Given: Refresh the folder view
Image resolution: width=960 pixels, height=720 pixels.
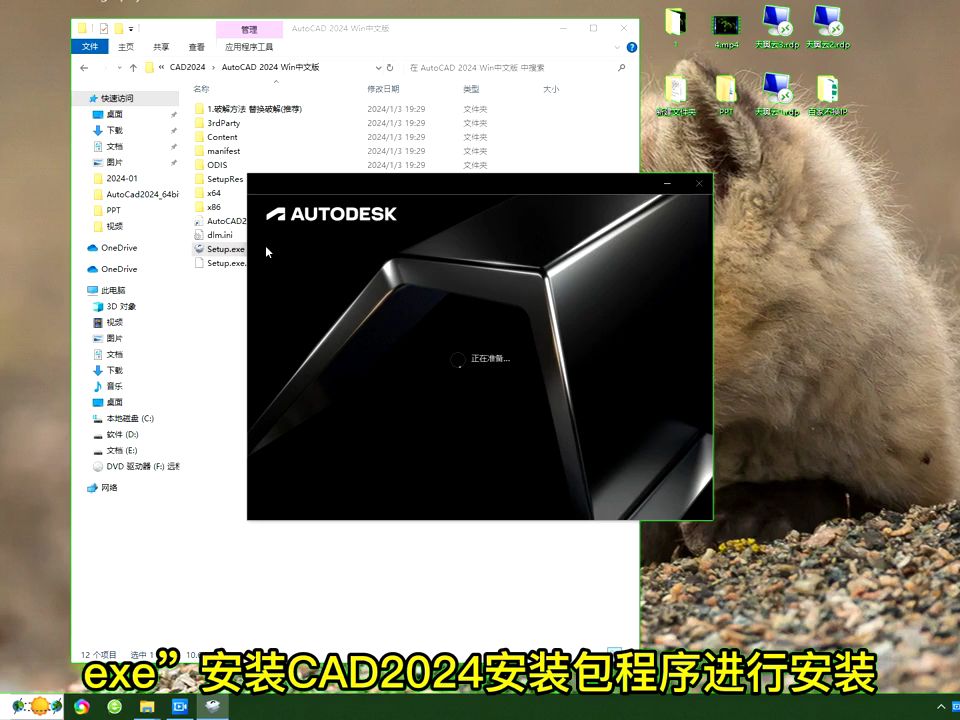Looking at the screenshot, I should coord(391,67).
